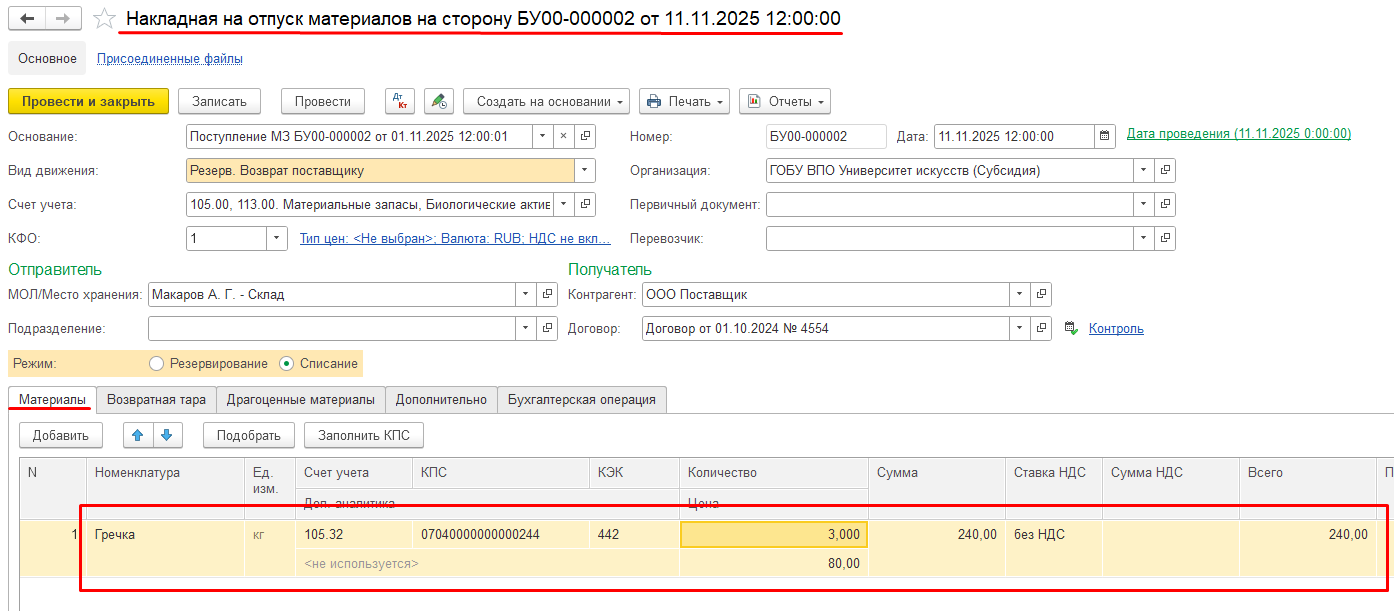This screenshot has height=611, width=1394.
Task: Click the Количество cell with 3,000
Action: tap(774, 534)
